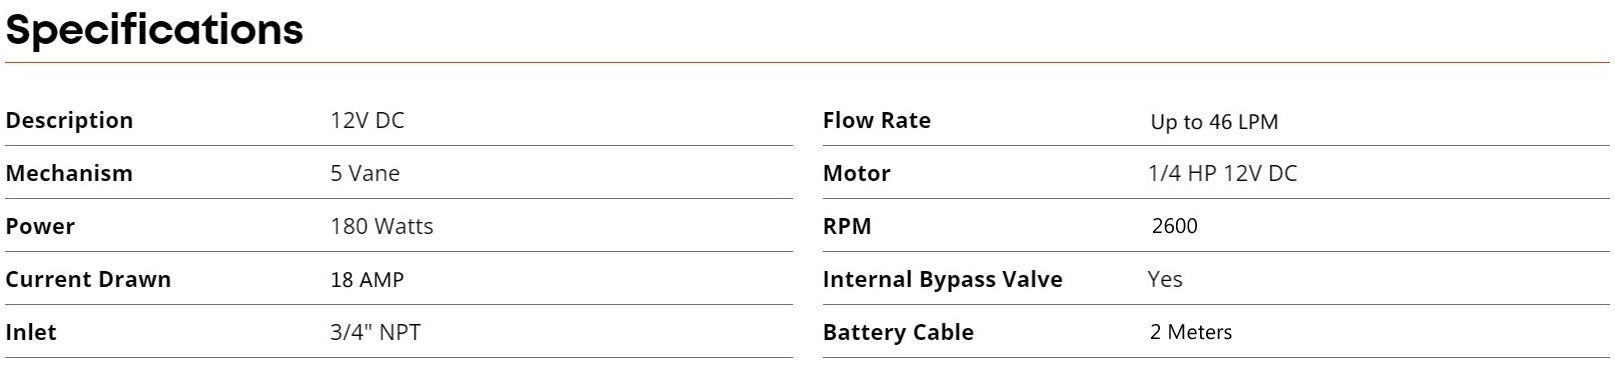This screenshot has height=371, width=1615.
Task: Select the Internal Bypass Valve label
Action: [x=943, y=279]
